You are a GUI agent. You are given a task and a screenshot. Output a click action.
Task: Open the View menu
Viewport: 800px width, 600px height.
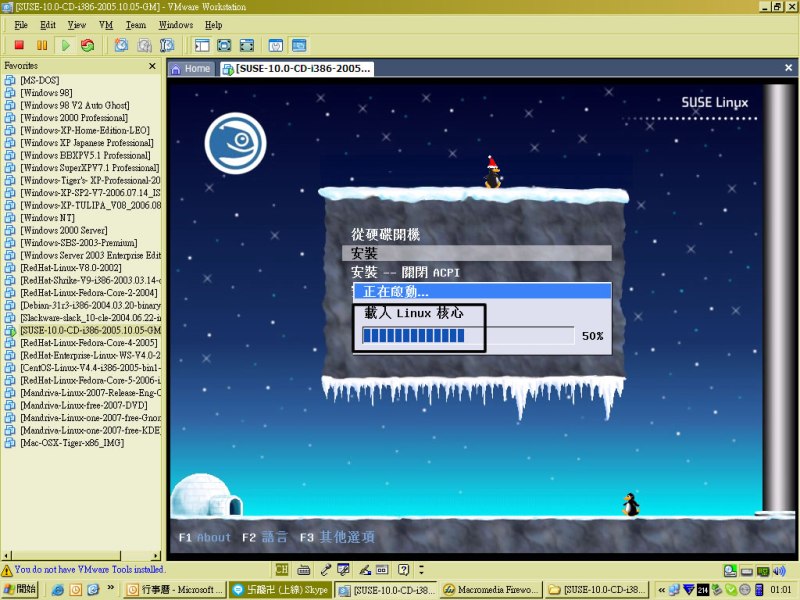pyautogui.click(x=77, y=24)
